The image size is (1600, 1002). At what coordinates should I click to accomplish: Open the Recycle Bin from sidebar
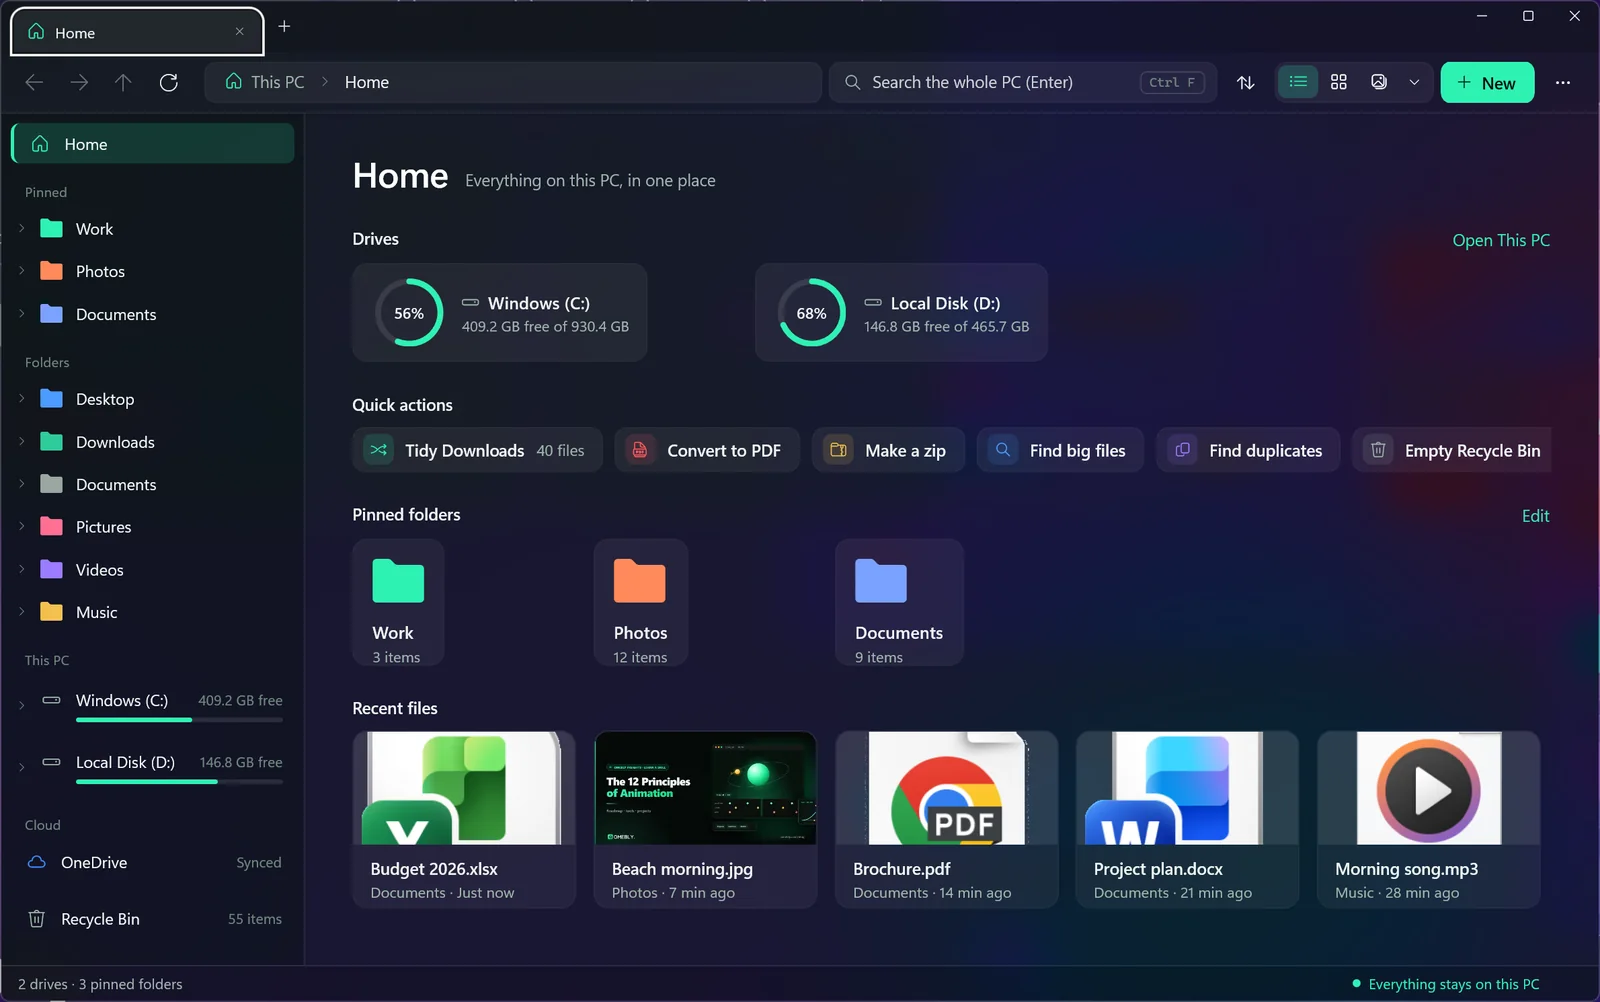pos(153,919)
